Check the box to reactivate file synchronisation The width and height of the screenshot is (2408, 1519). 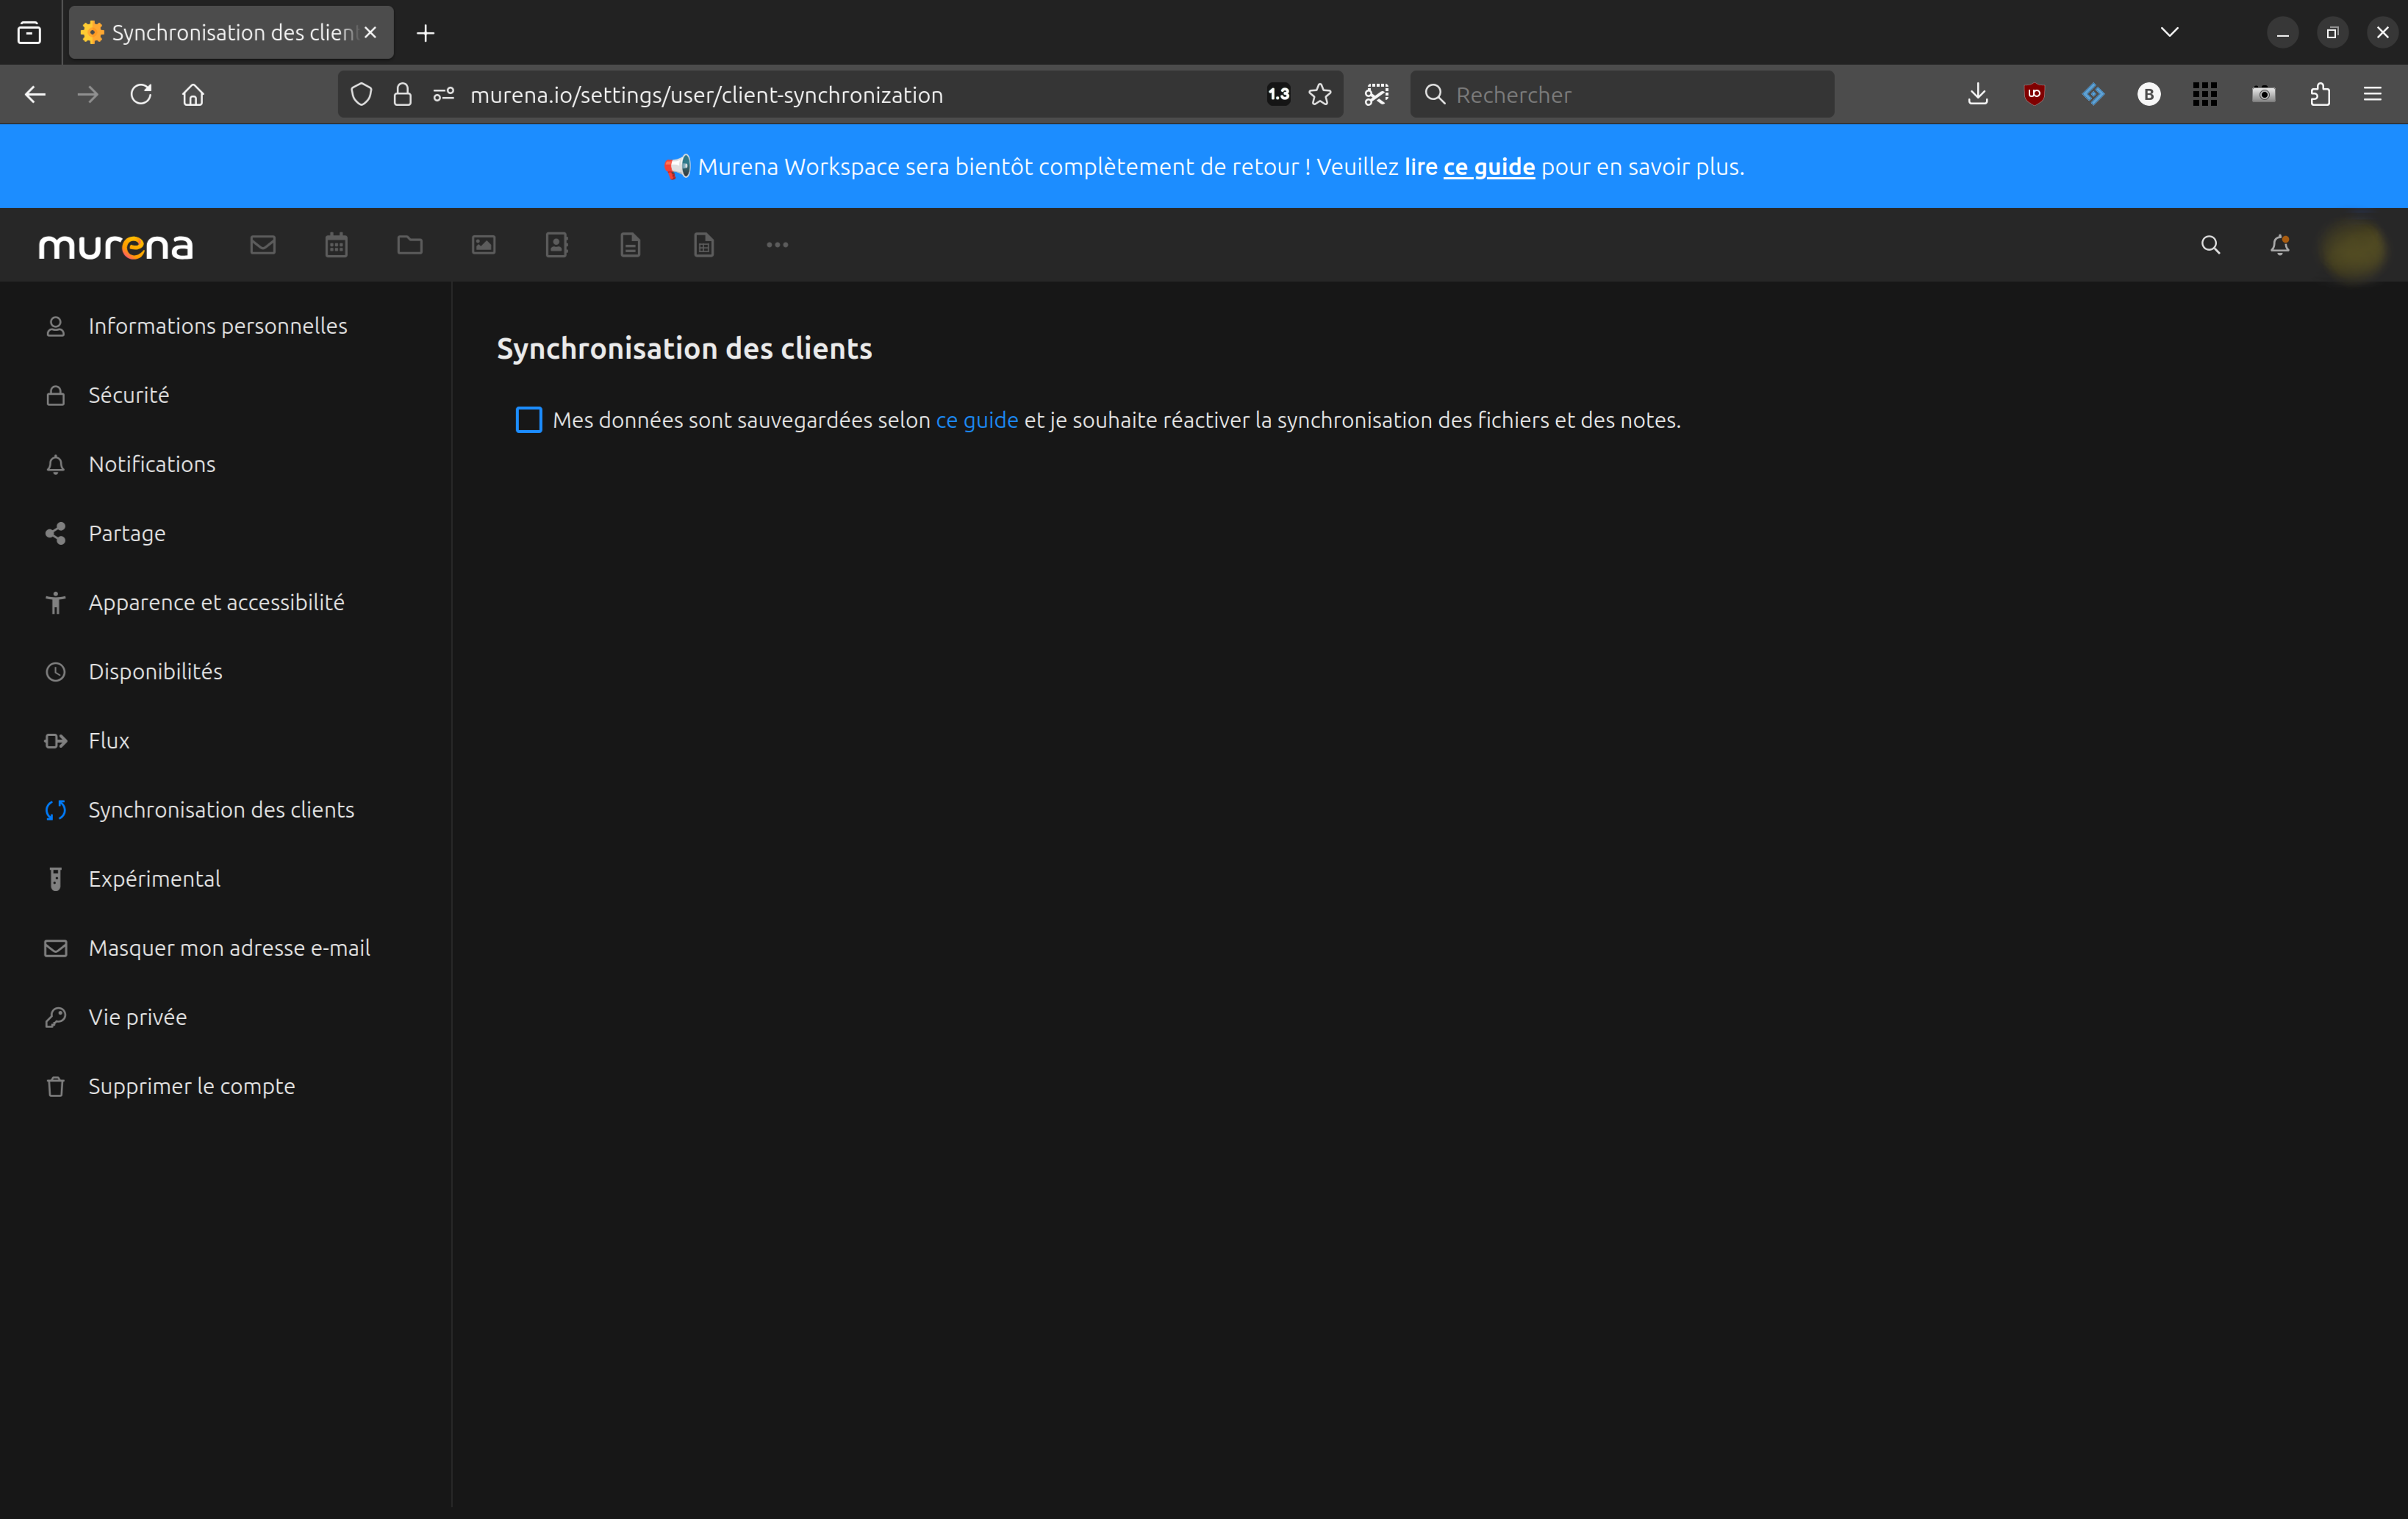(529, 420)
